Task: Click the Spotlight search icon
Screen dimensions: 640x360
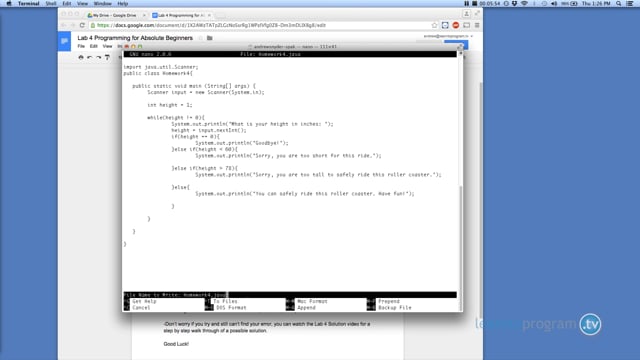Action: [x=619, y=3]
